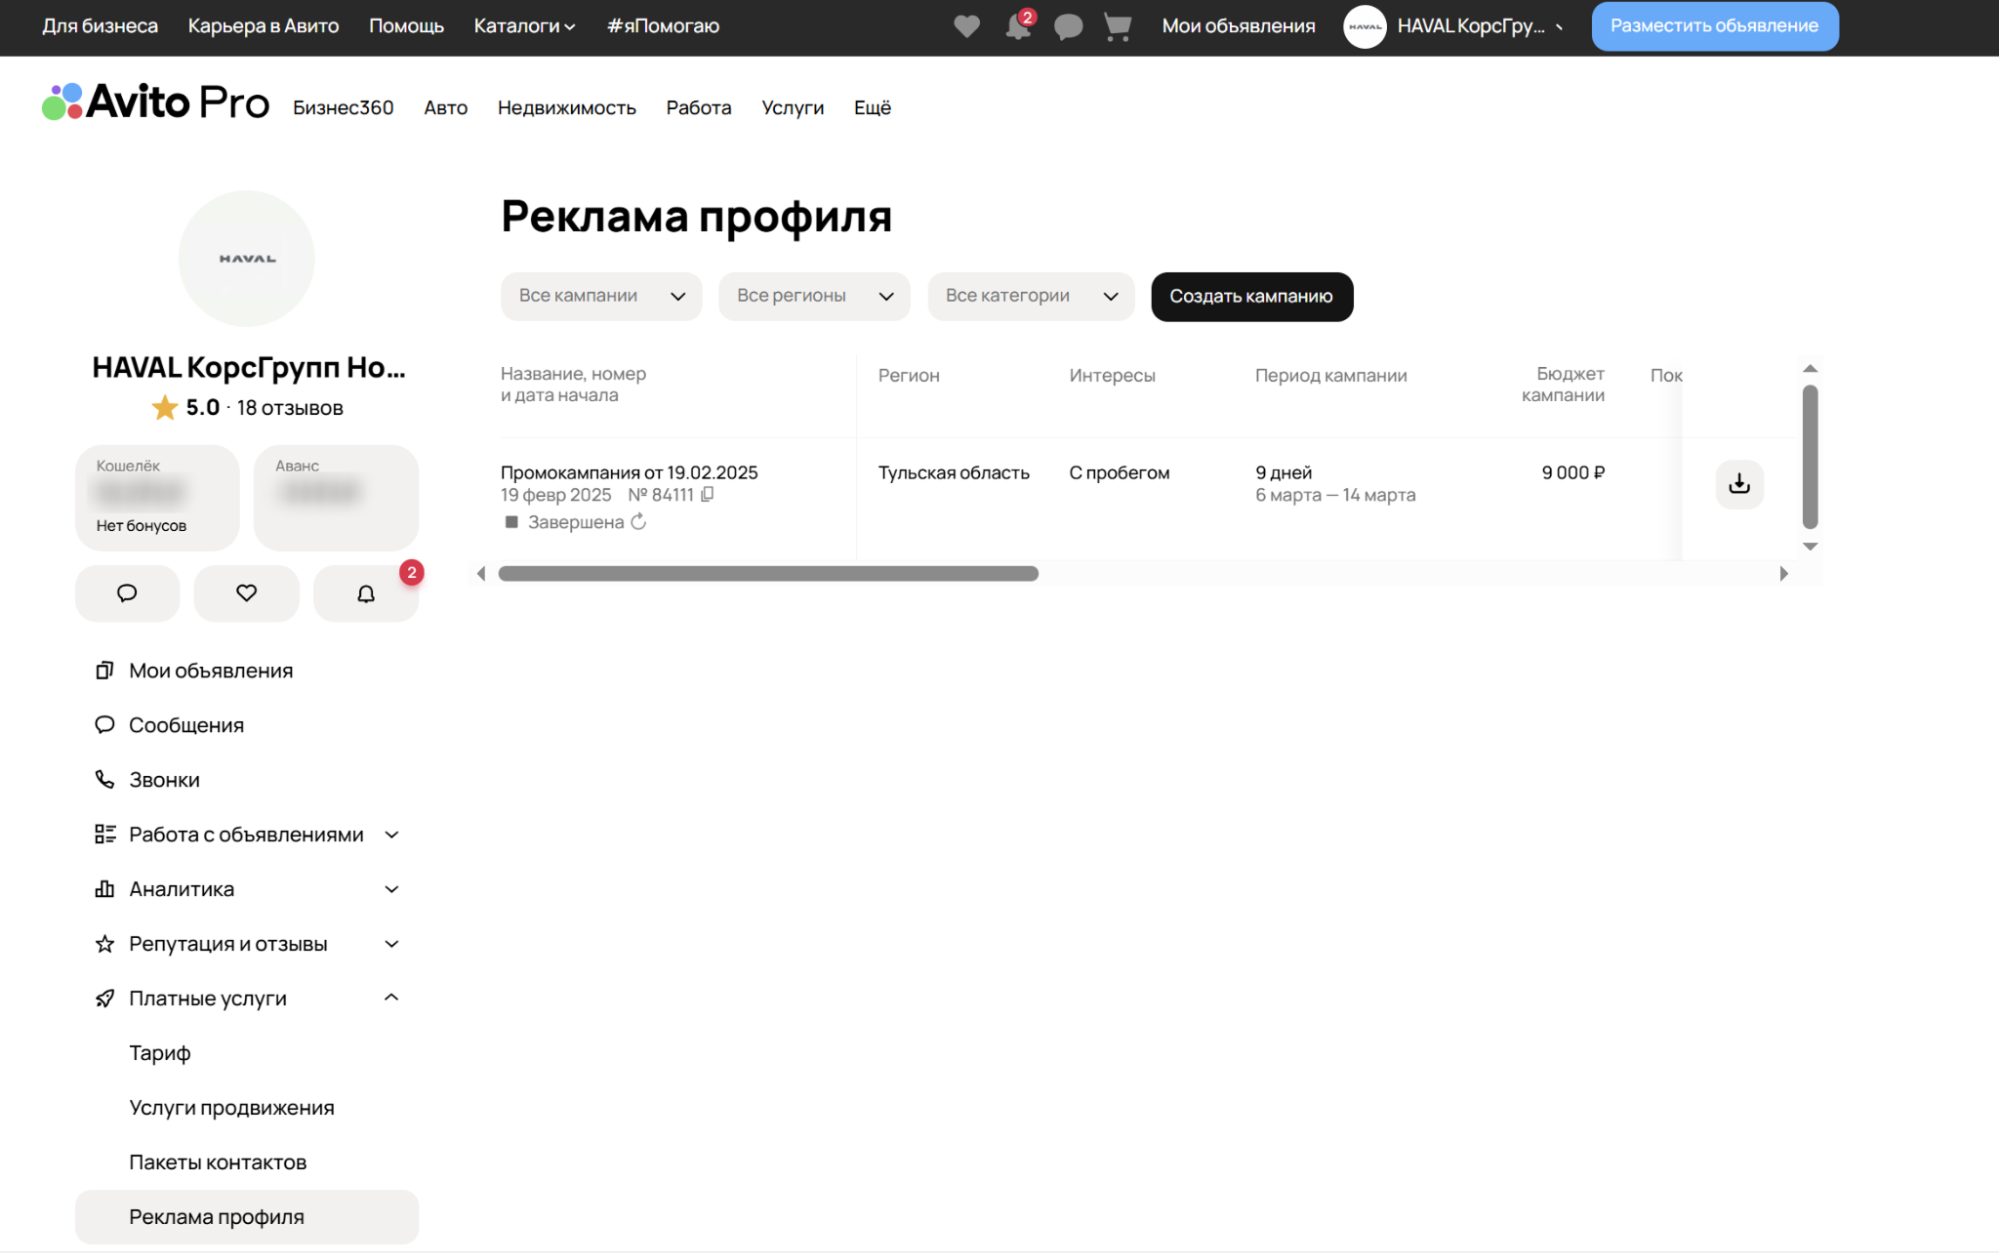Click Разместить объявление button
This screenshot has height=1253, width=1999.
coord(1714,26)
